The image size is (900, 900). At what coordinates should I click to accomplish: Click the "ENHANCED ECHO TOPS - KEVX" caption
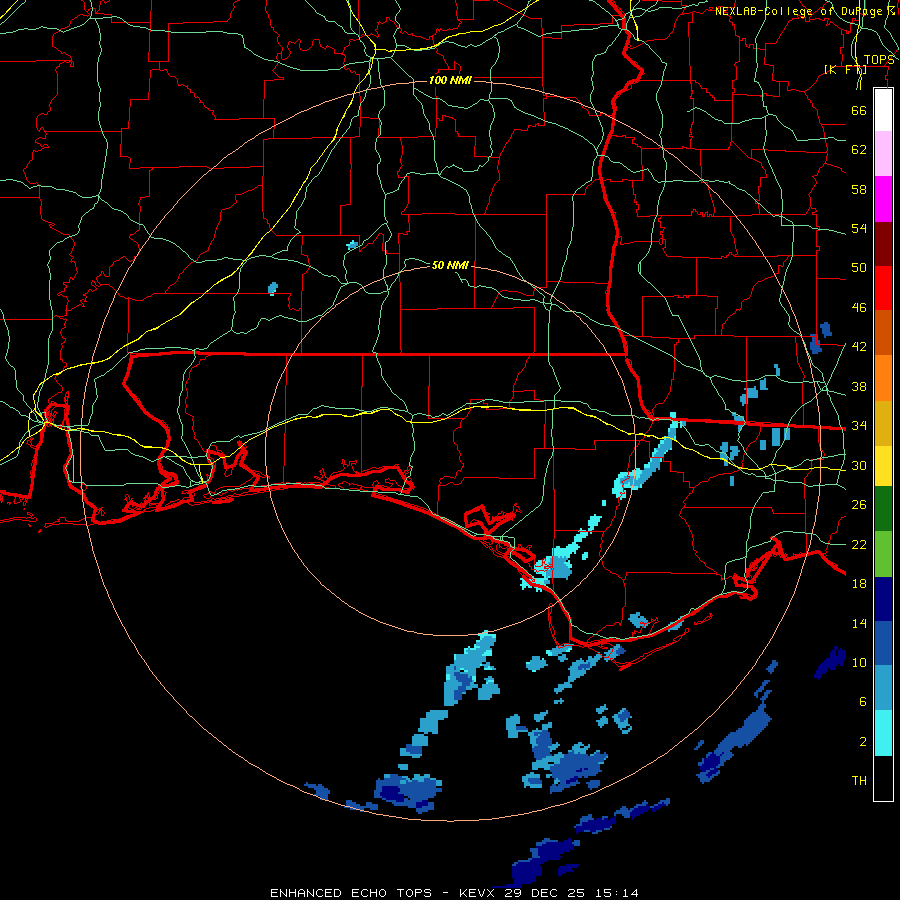click(x=385, y=893)
